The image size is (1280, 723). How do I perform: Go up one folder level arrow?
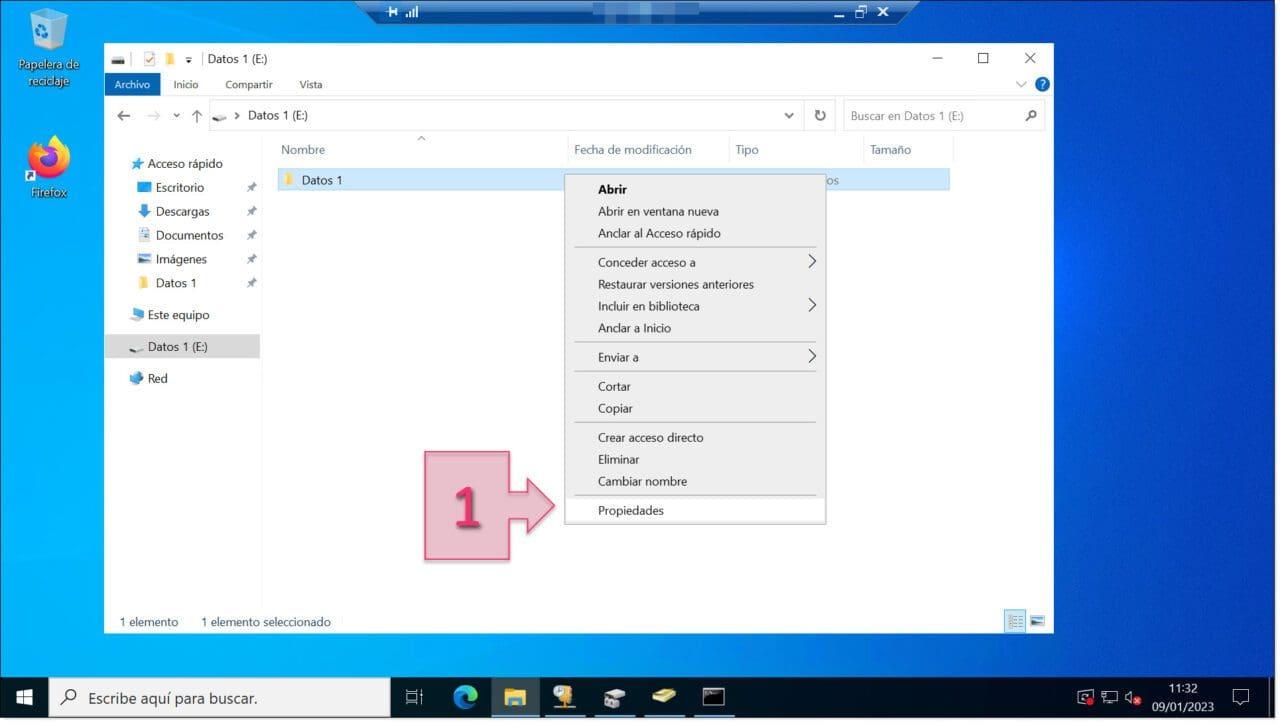click(x=197, y=116)
